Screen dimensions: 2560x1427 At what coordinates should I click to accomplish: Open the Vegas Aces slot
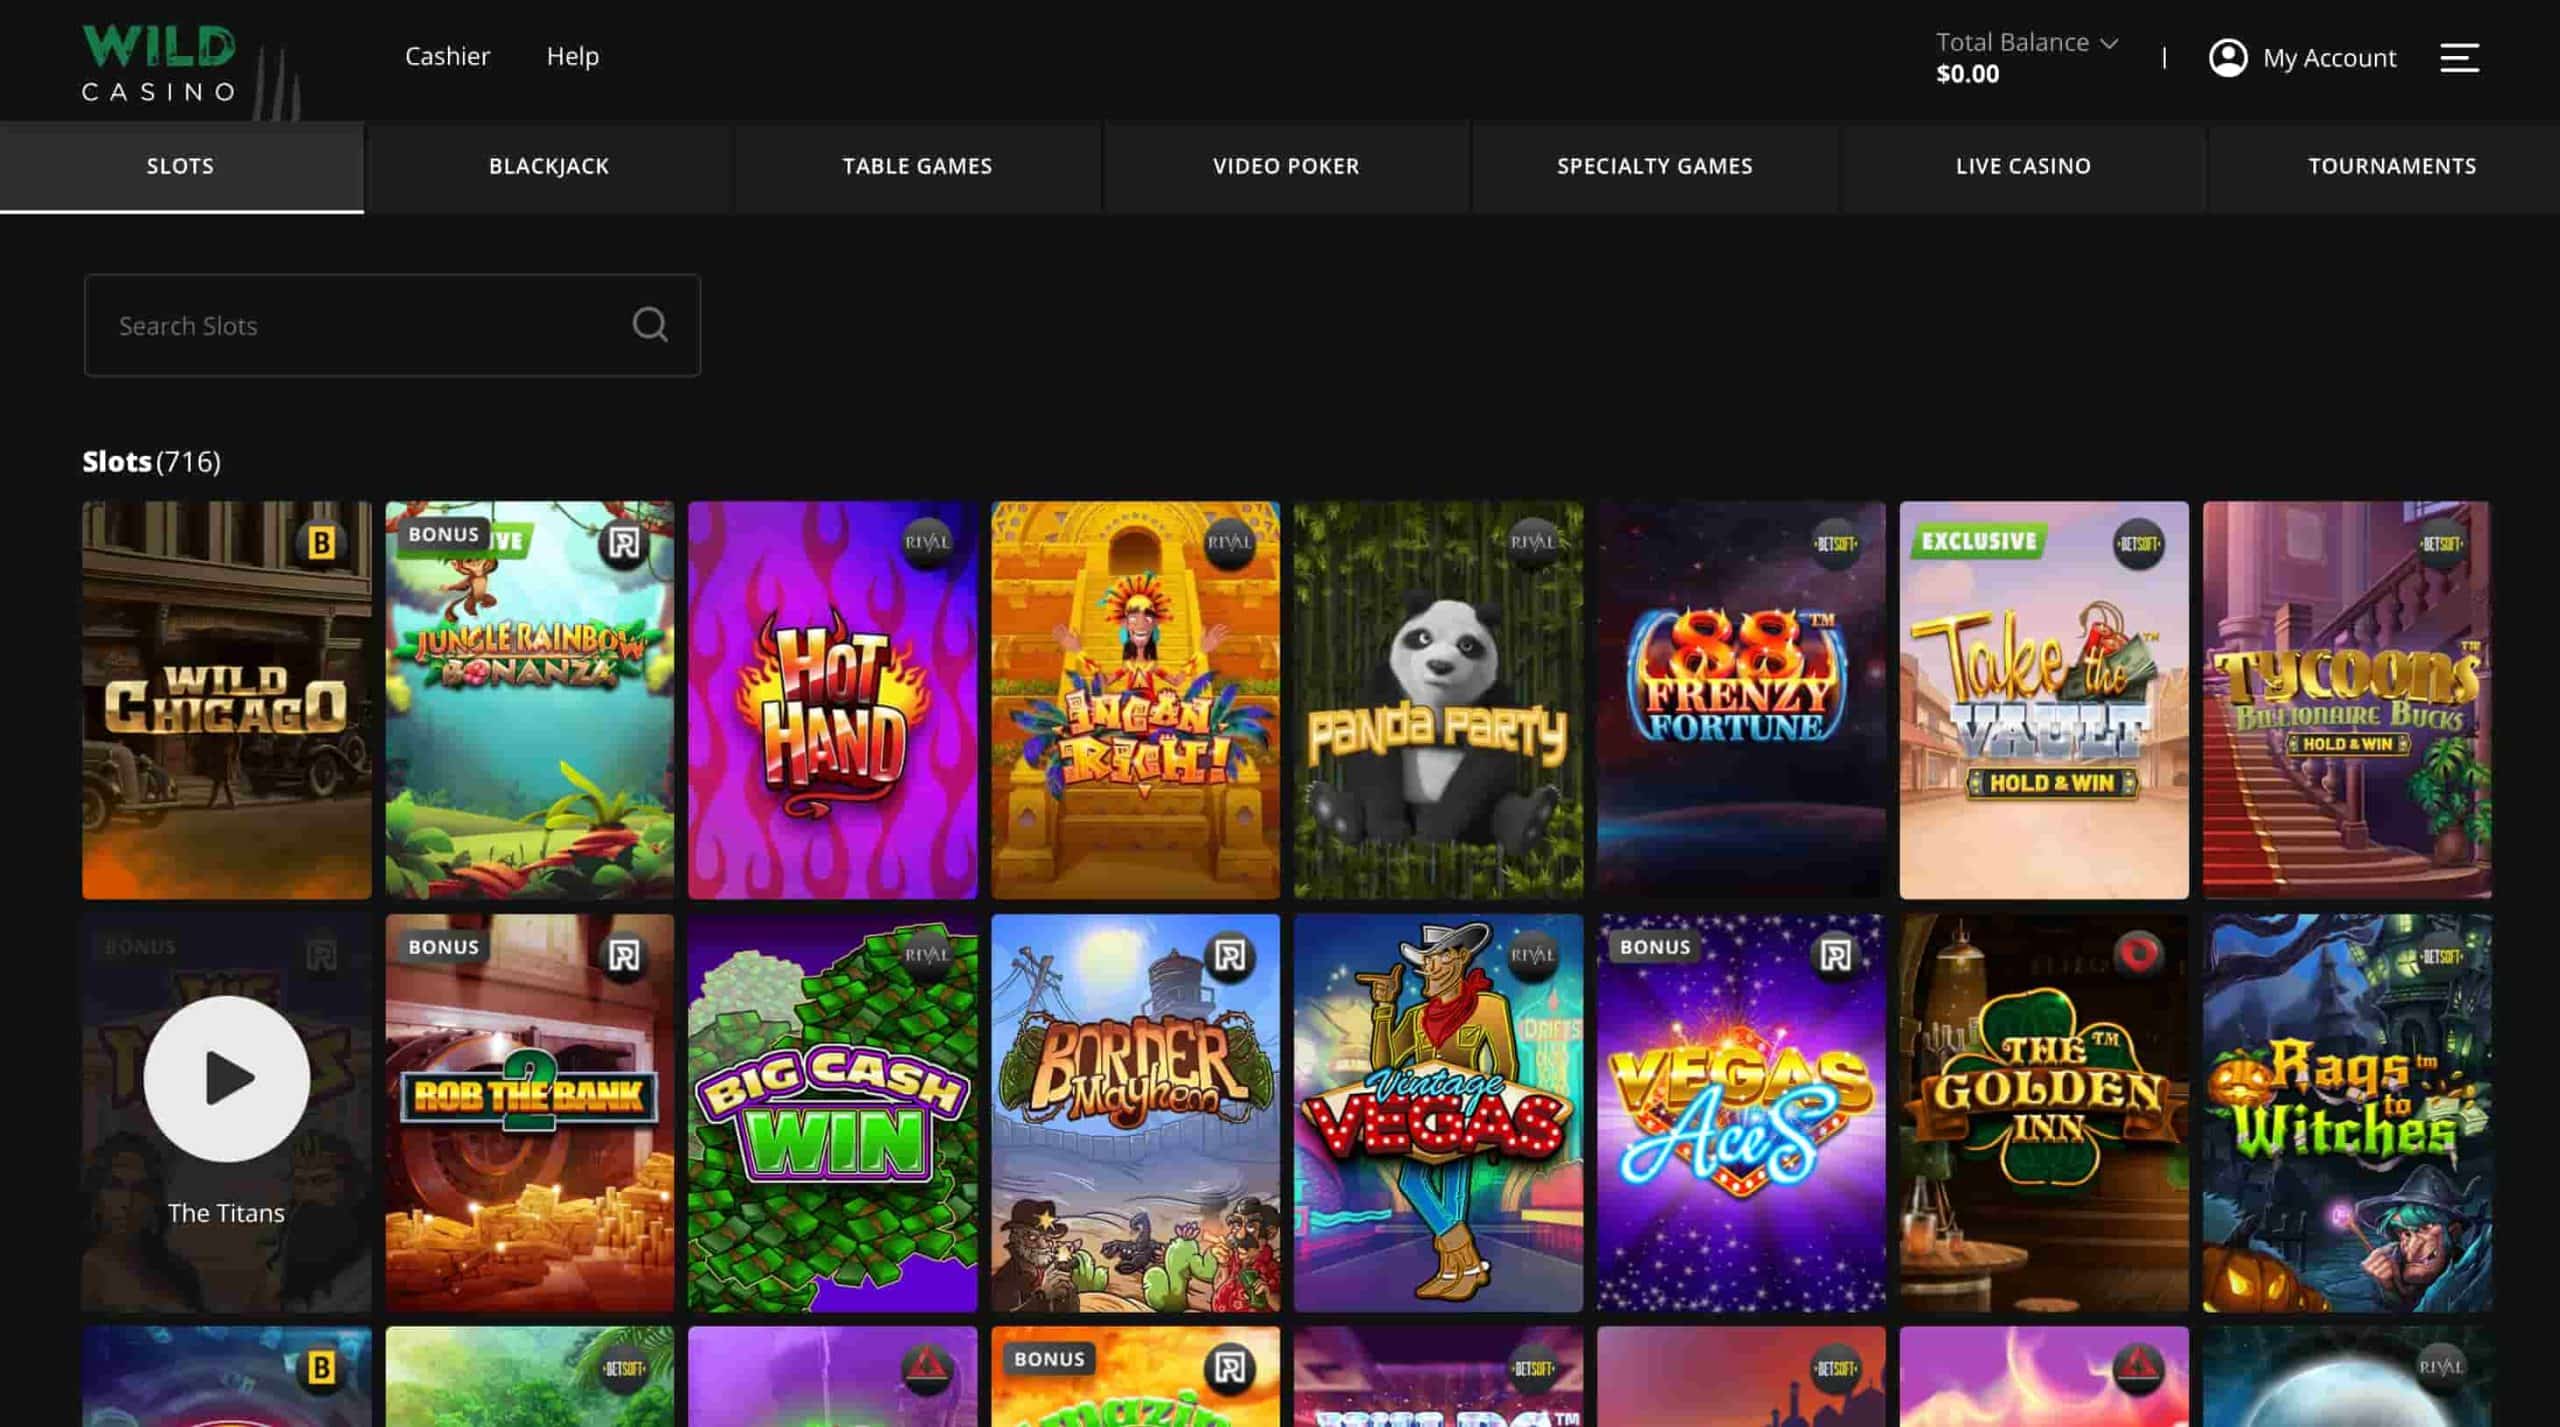1742,1112
